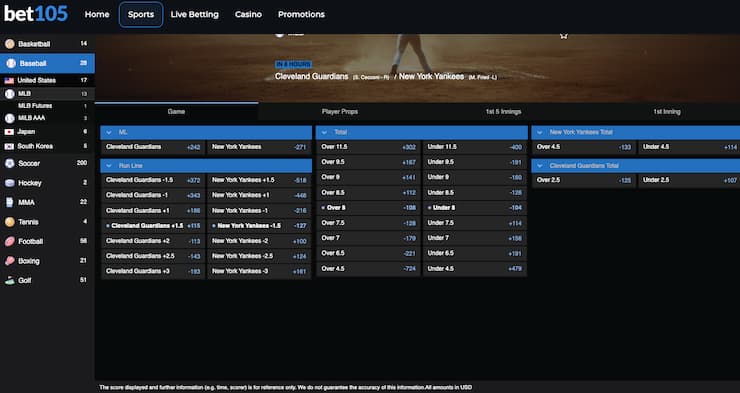Switch to the 1st Inning tab
This screenshot has width=740, height=393.
point(667,112)
